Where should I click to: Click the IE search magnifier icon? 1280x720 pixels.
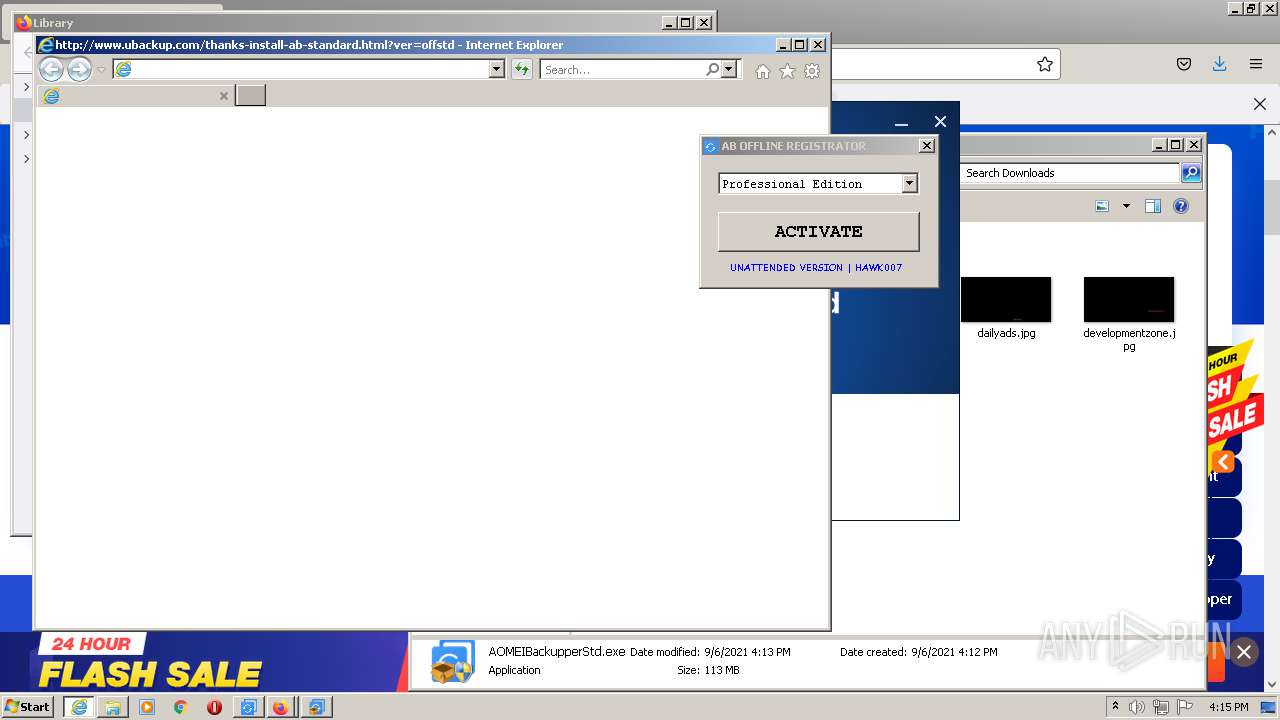tap(712, 70)
